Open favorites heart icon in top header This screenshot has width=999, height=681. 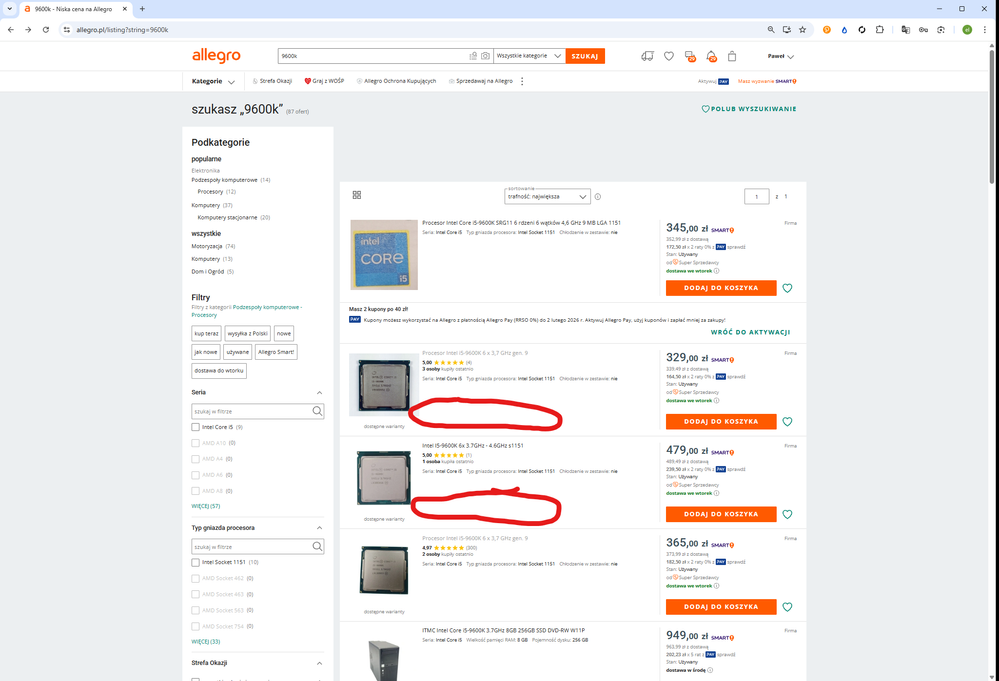669,57
